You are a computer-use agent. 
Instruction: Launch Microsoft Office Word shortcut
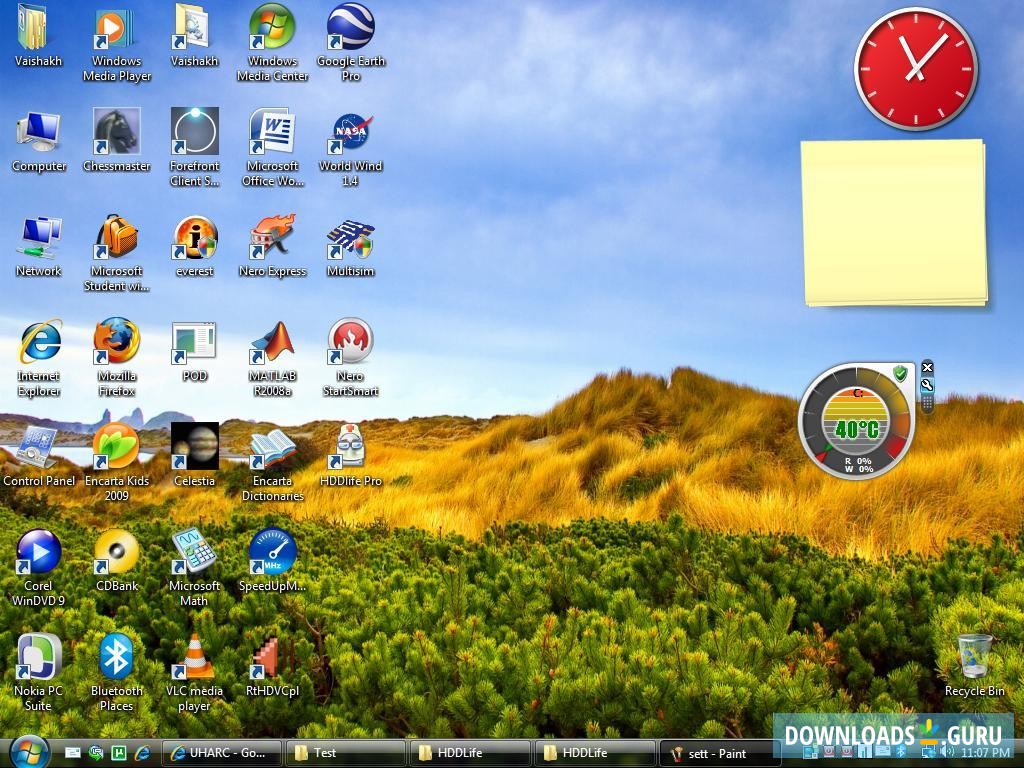272,148
